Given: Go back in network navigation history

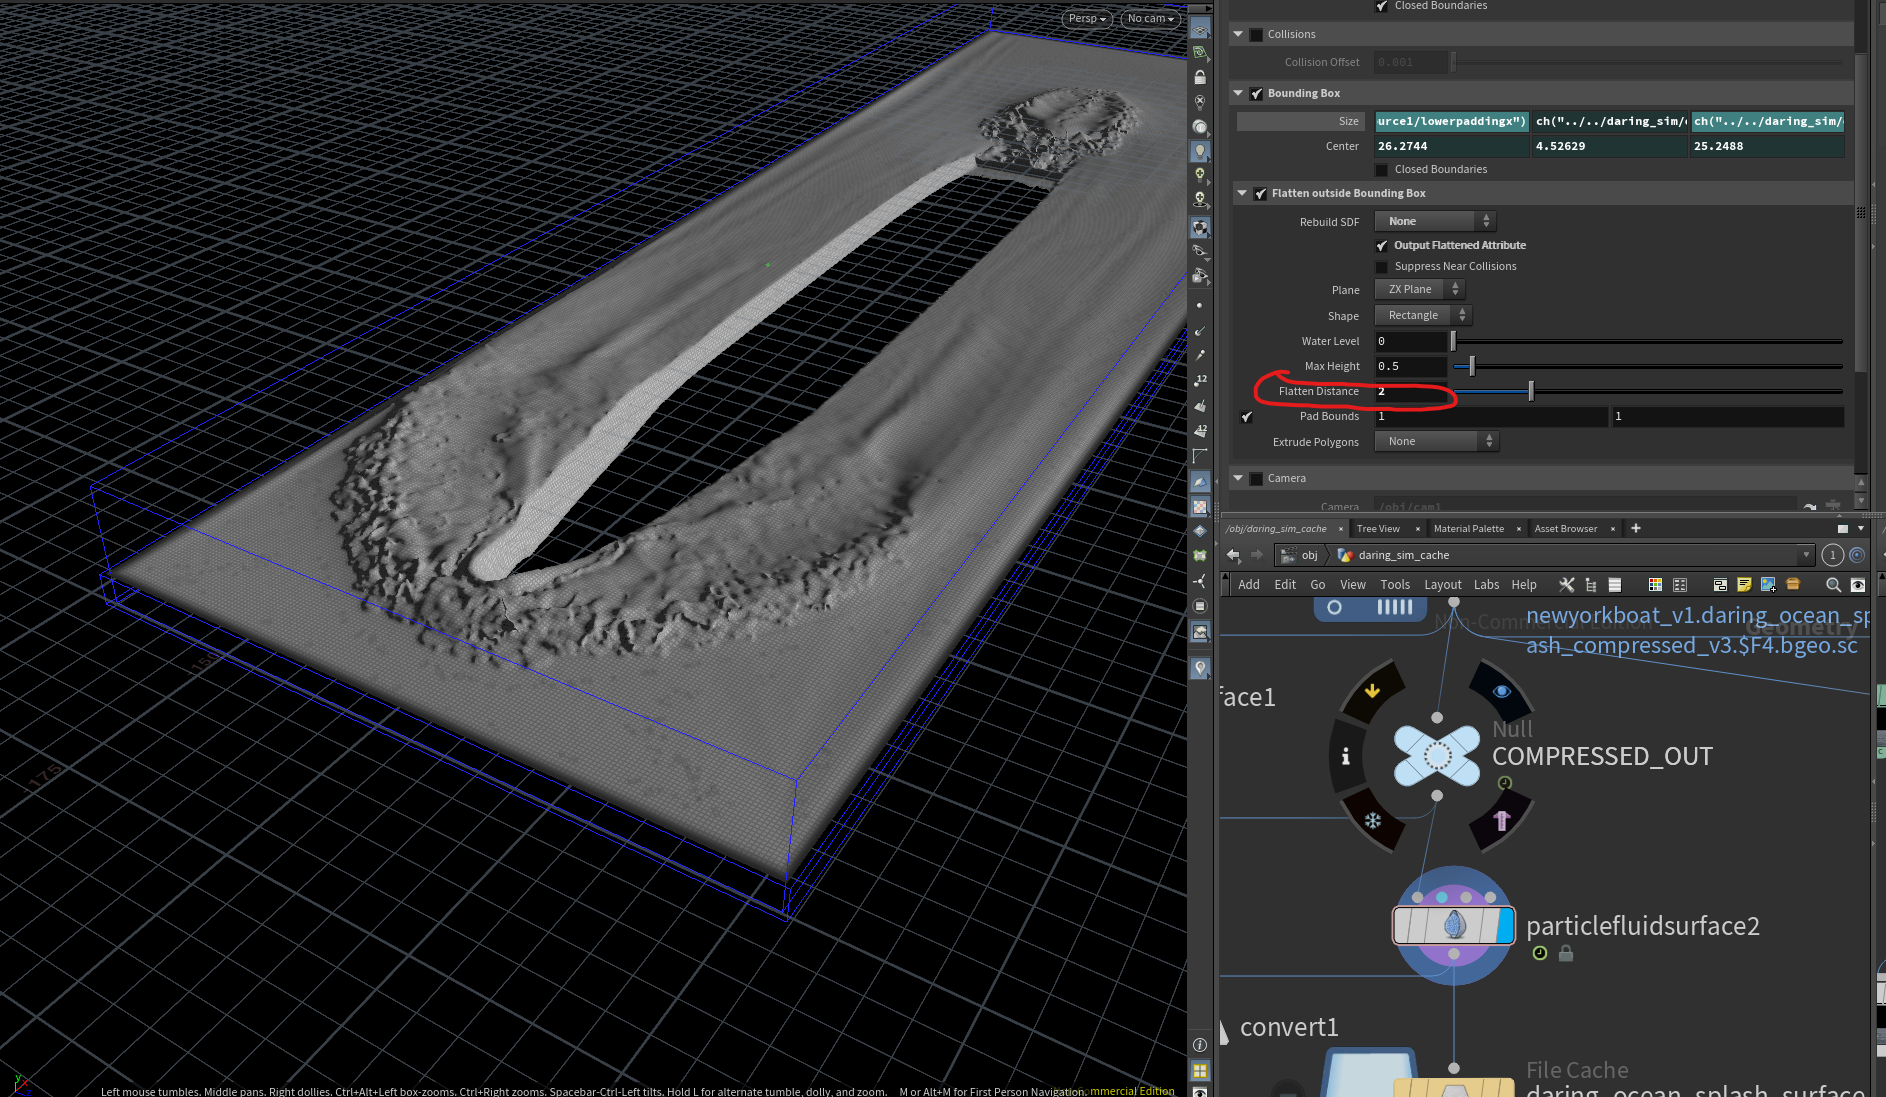Looking at the screenshot, I should (1233, 555).
